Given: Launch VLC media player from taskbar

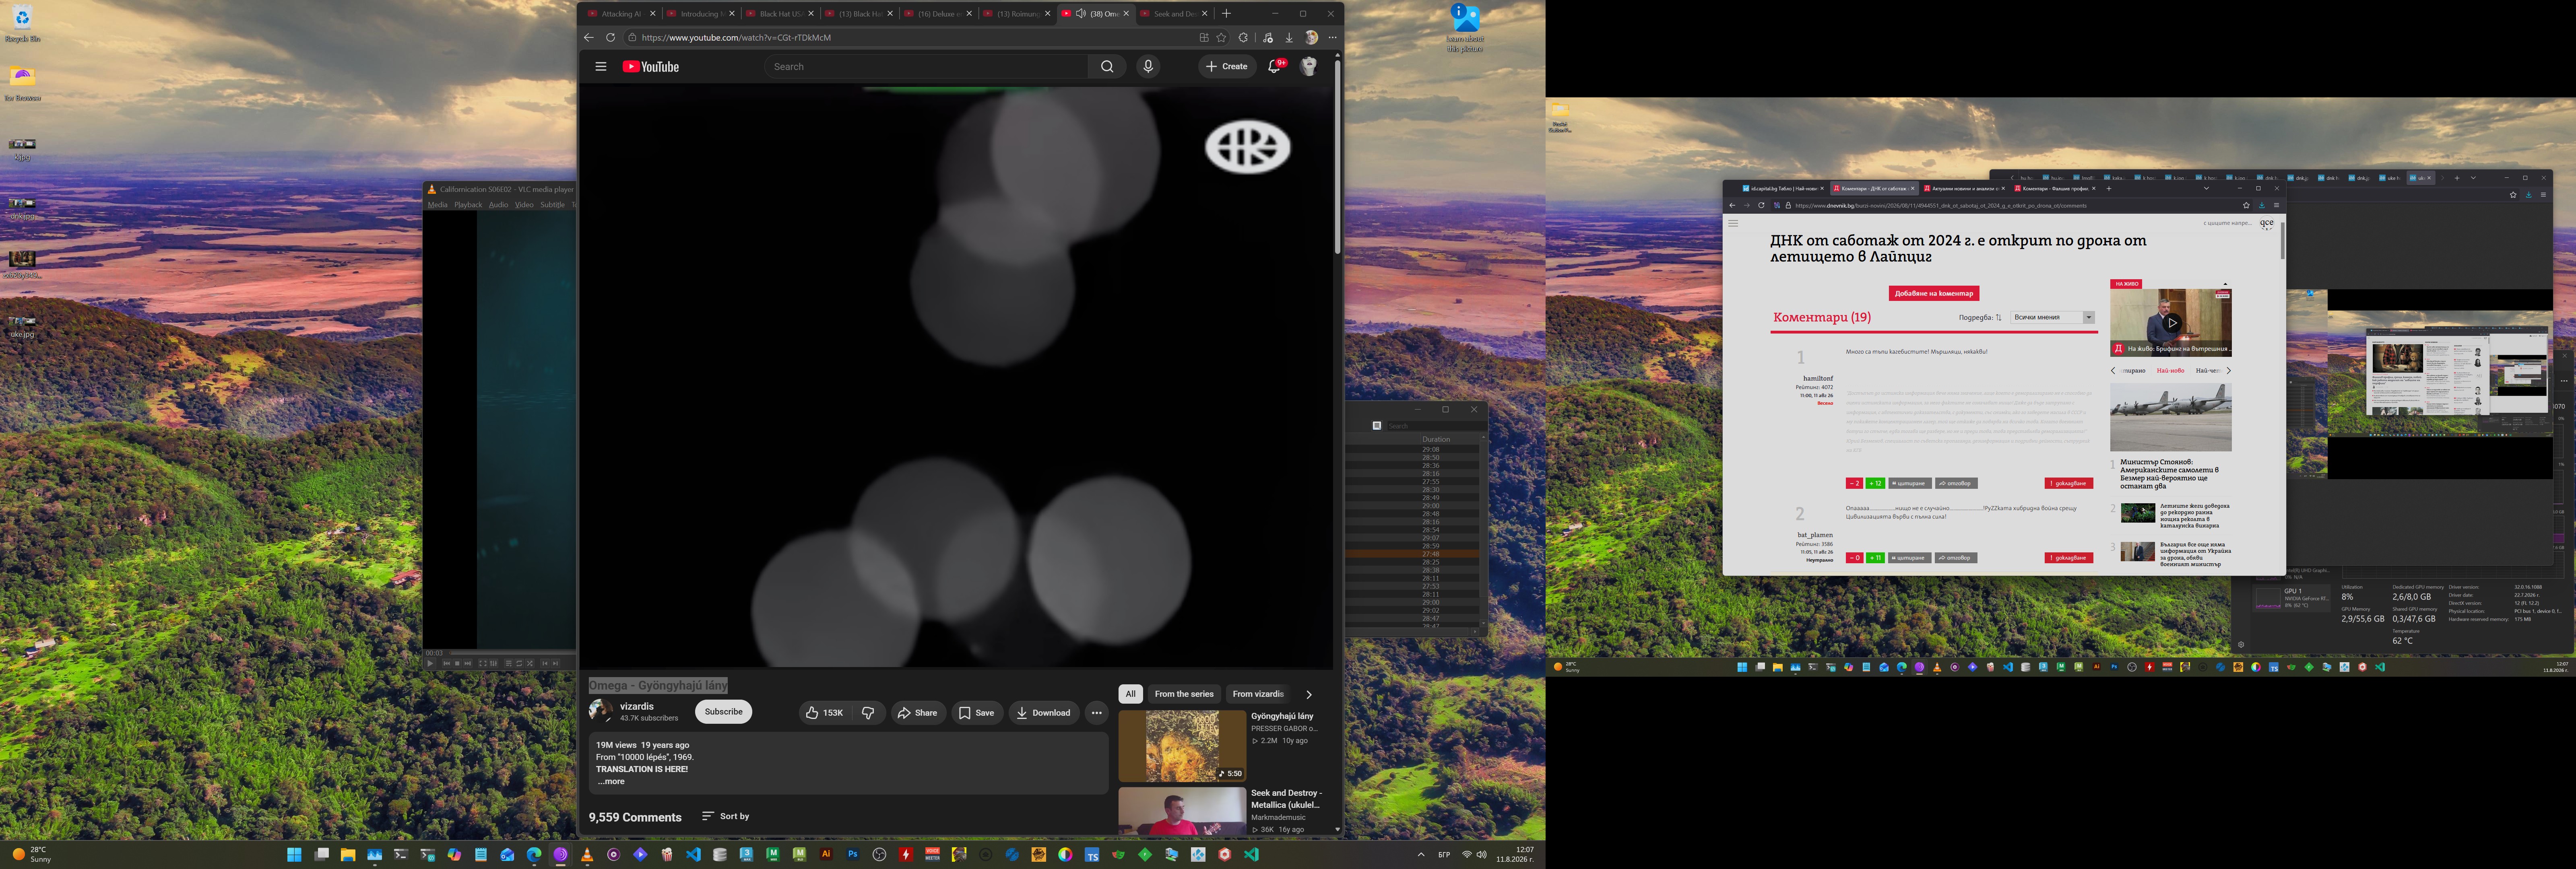Looking at the screenshot, I should pyautogui.click(x=587, y=855).
